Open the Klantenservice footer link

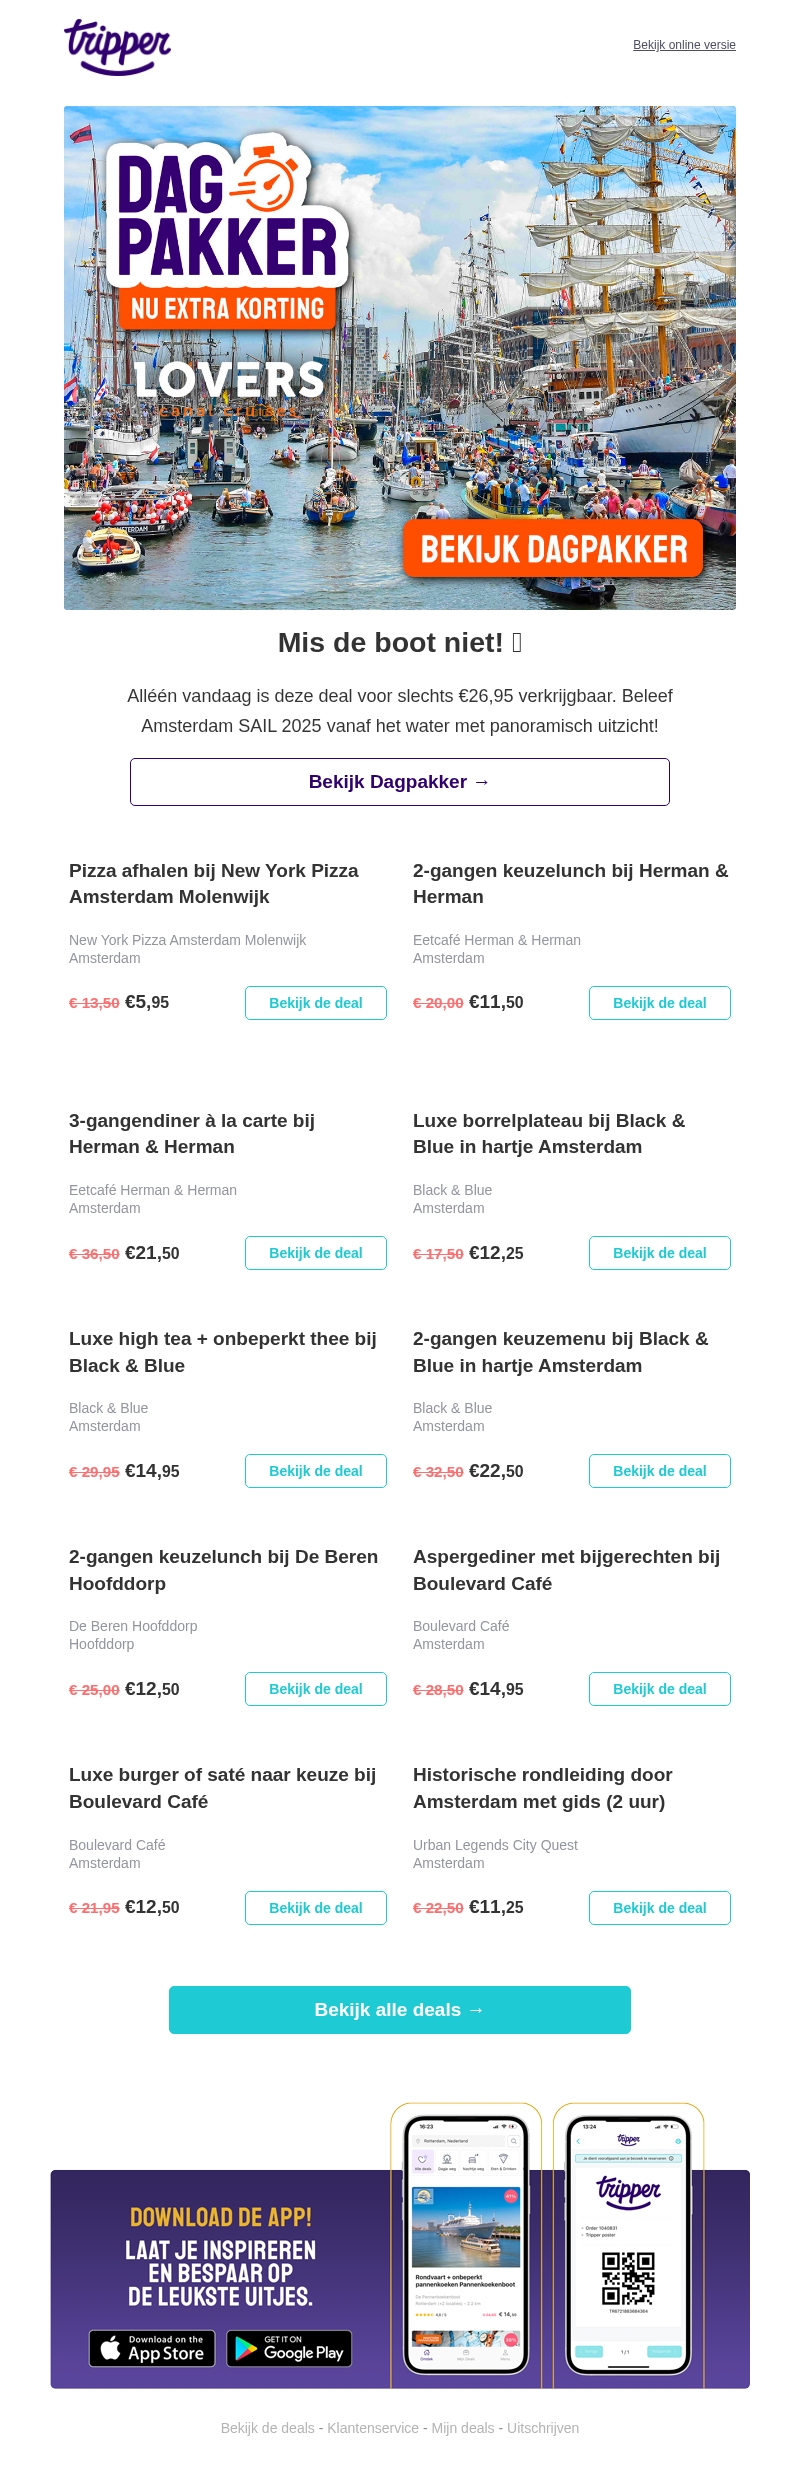373,2428
